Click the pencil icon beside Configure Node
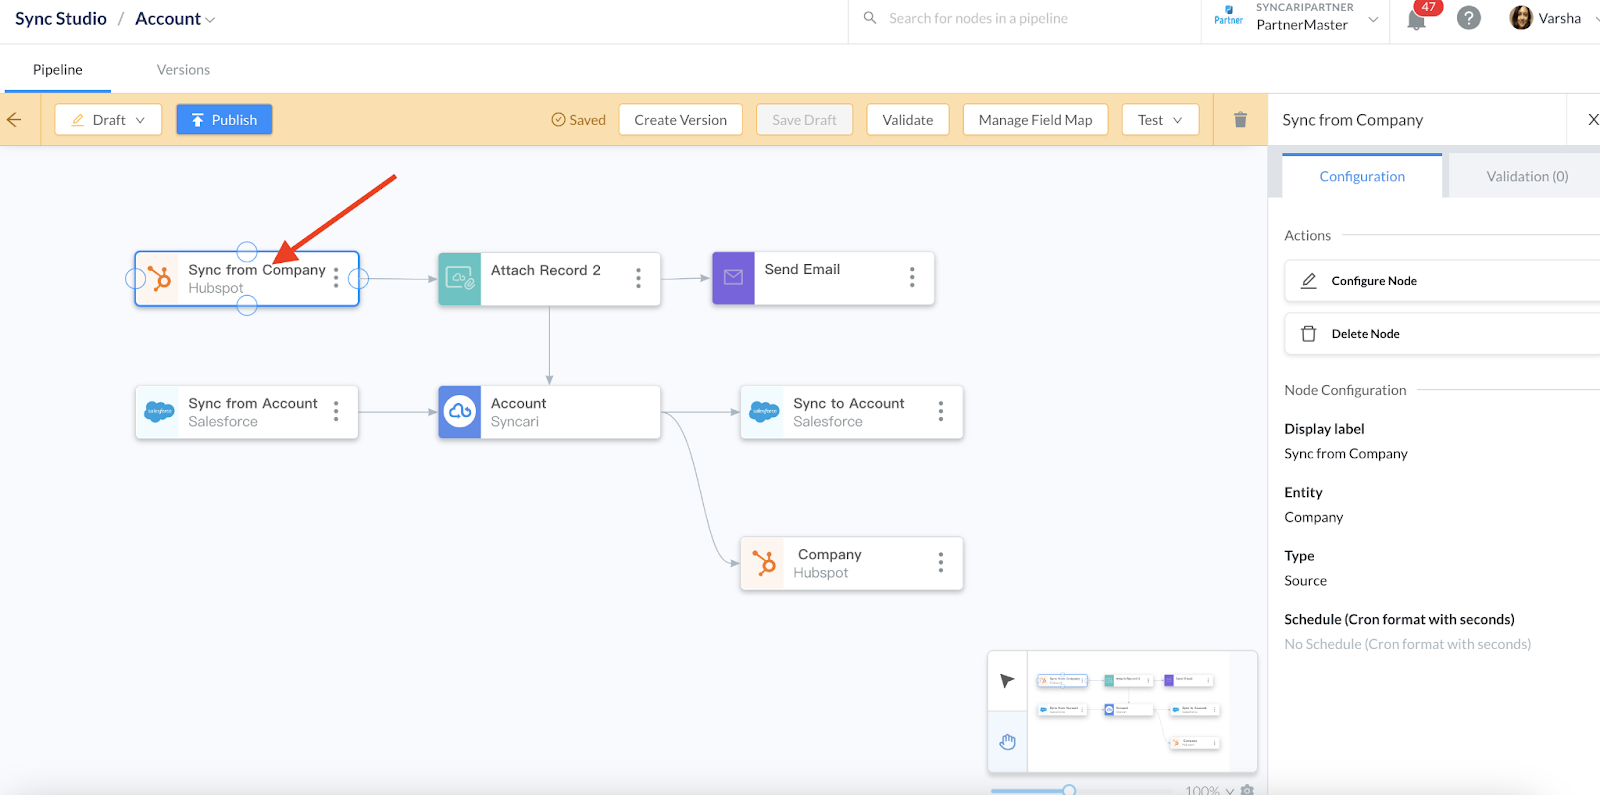The image size is (1600, 795). pyautogui.click(x=1308, y=281)
